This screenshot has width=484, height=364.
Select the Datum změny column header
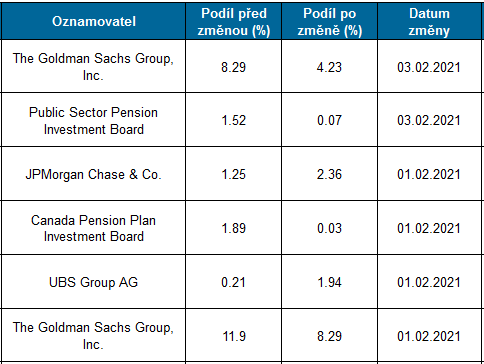point(429,22)
